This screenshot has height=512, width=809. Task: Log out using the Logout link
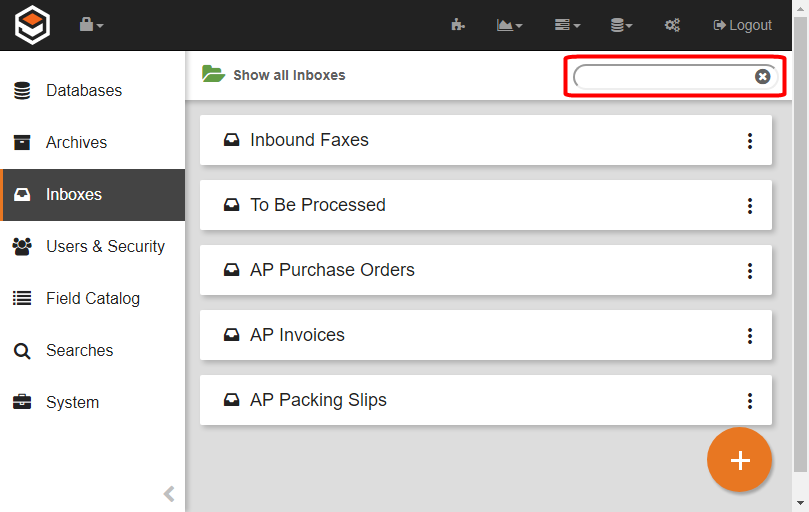742,25
